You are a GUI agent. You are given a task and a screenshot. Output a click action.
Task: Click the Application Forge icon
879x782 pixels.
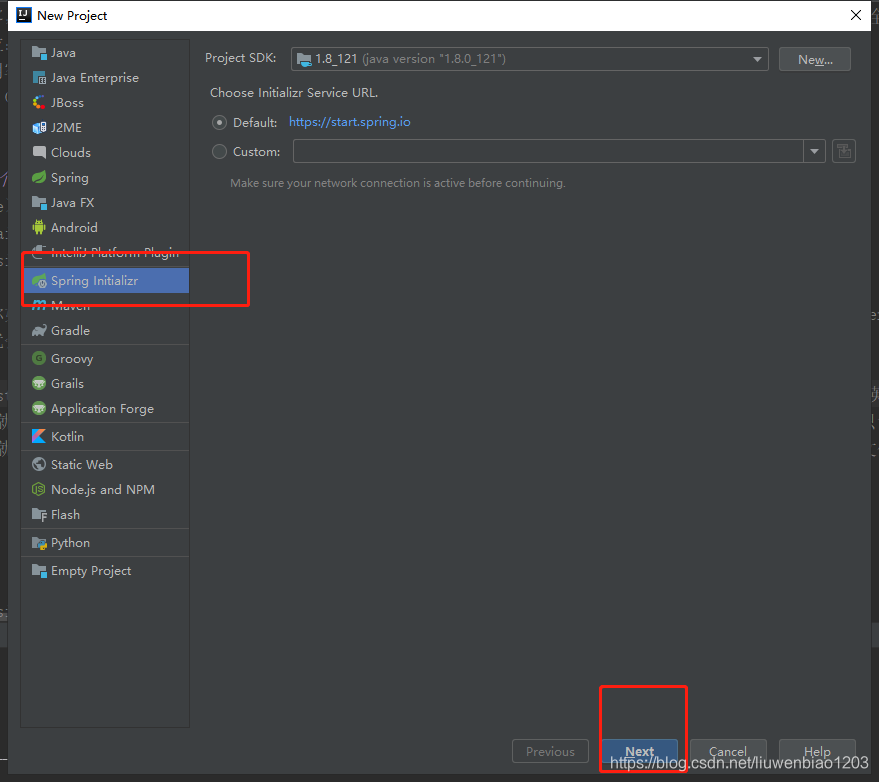click(39, 409)
